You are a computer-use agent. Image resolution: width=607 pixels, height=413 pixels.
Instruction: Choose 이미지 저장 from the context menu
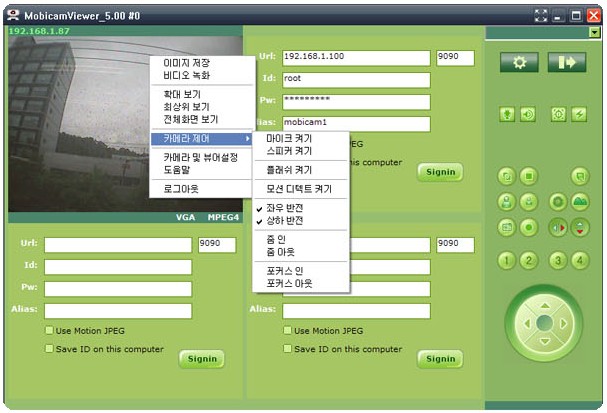pyautogui.click(x=201, y=63)
